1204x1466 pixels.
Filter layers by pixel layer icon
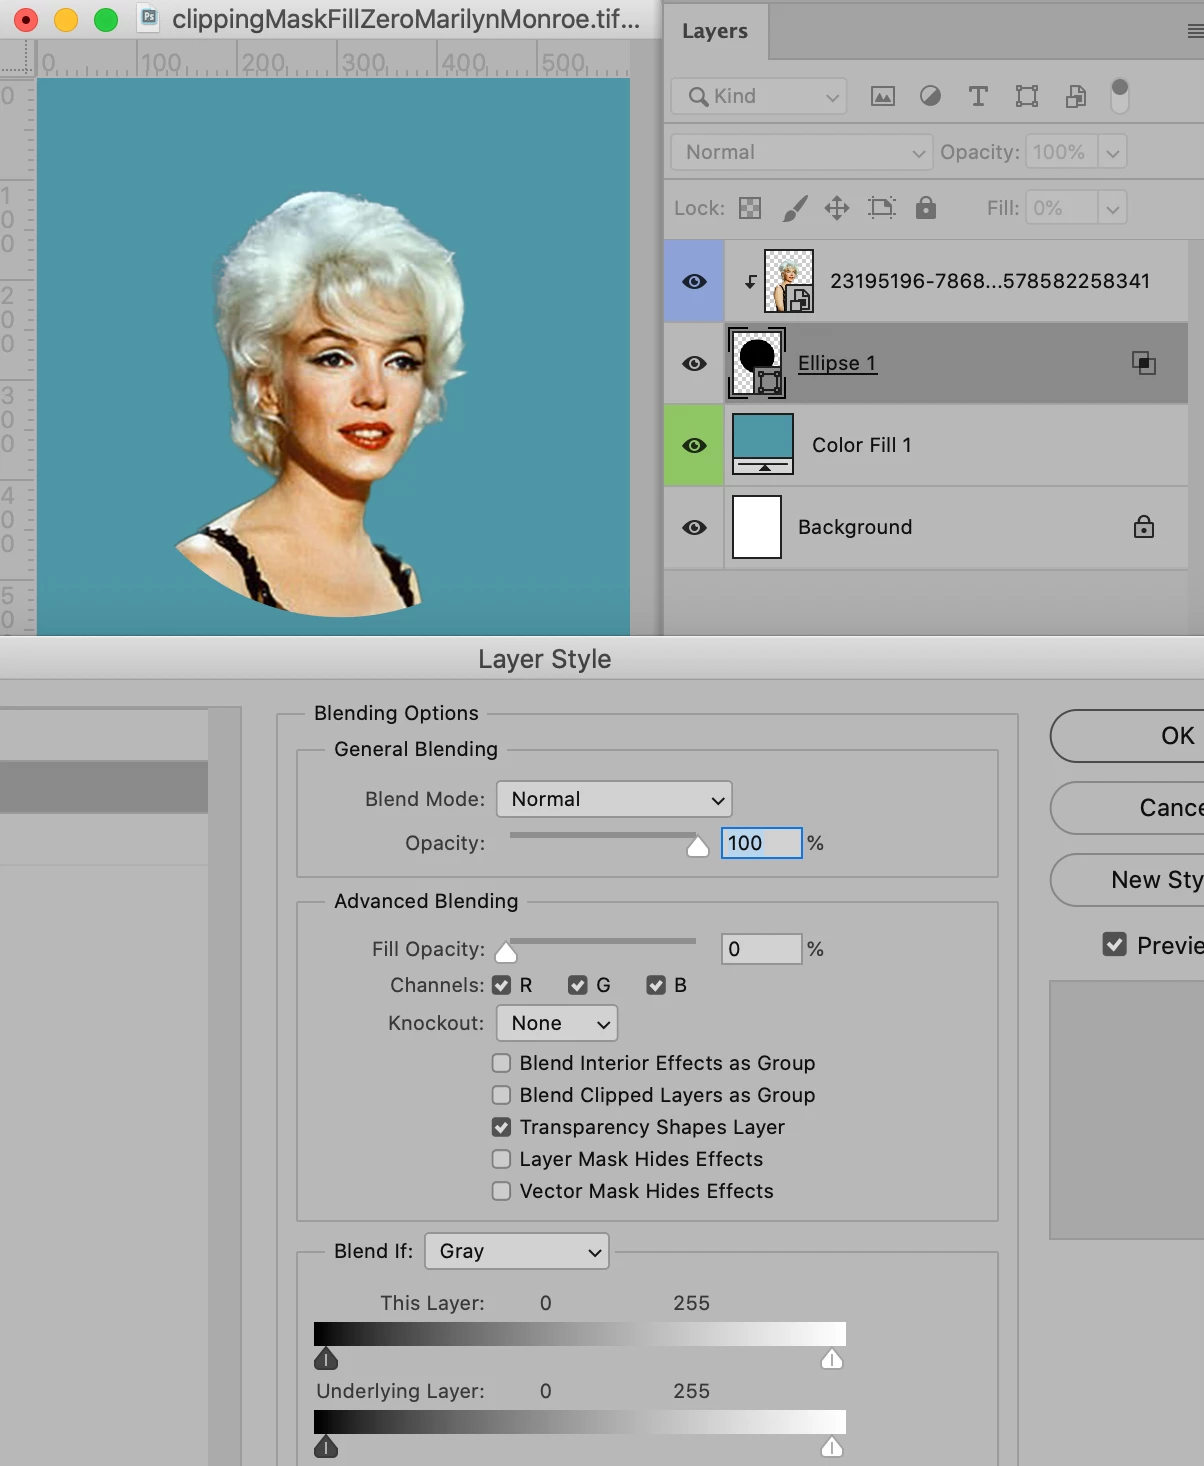883,96
